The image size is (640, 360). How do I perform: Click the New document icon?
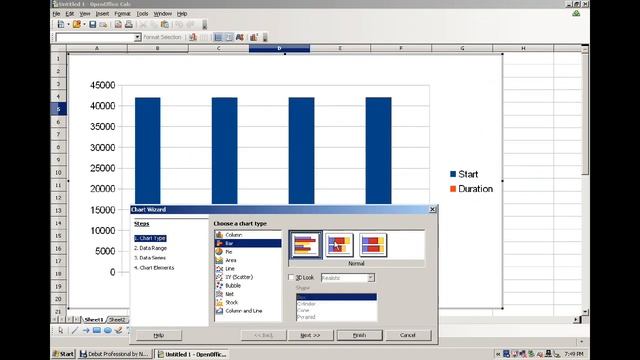click(x=61, y=25)
